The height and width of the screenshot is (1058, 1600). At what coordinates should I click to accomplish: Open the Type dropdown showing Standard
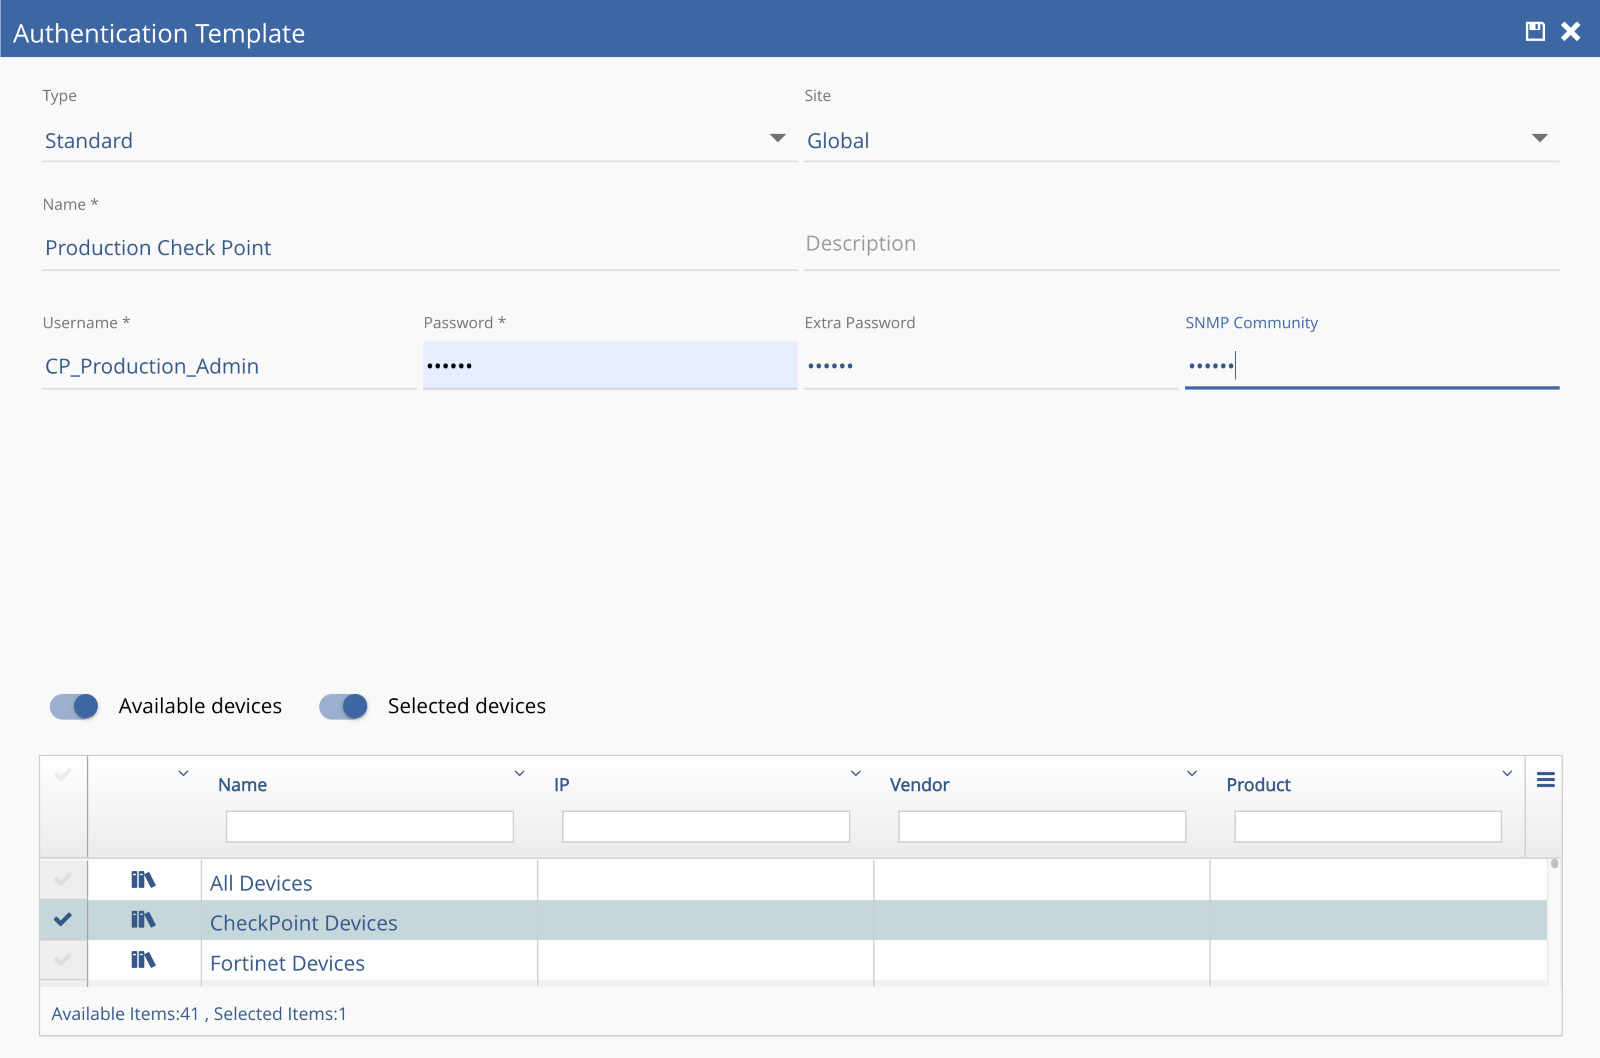(778, 139)
